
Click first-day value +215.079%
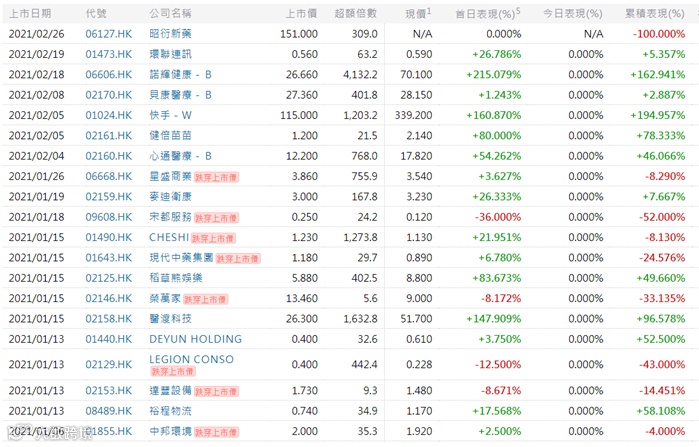pyautogui.click(x=493, y=74)
